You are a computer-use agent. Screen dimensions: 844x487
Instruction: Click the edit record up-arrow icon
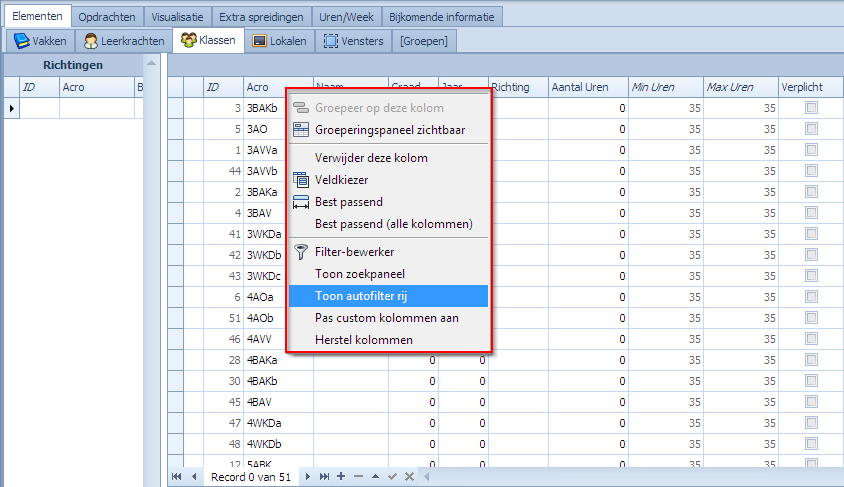click(375, 476)
